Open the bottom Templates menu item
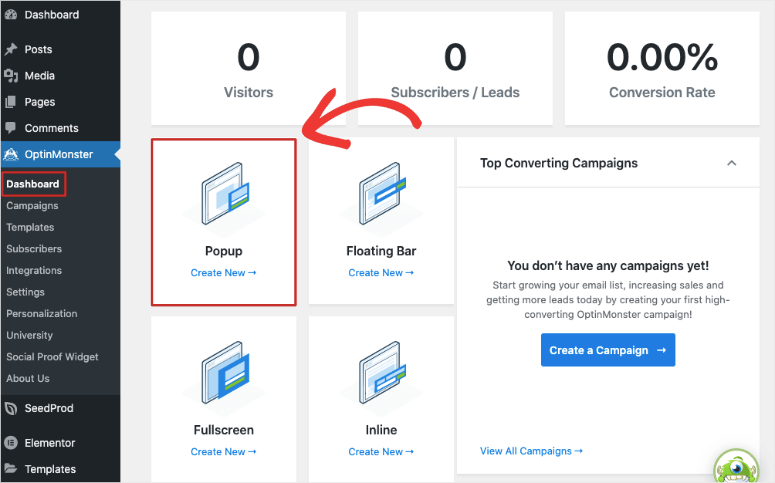This screenshot has width=775, height=483. pos(60,469)
